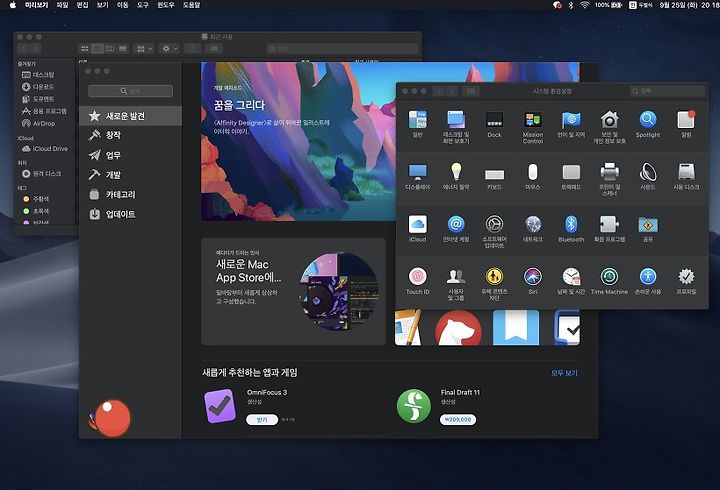
Task: Click 받기 (Get) button for OmniFocus 3
Action: pos(262,420)
